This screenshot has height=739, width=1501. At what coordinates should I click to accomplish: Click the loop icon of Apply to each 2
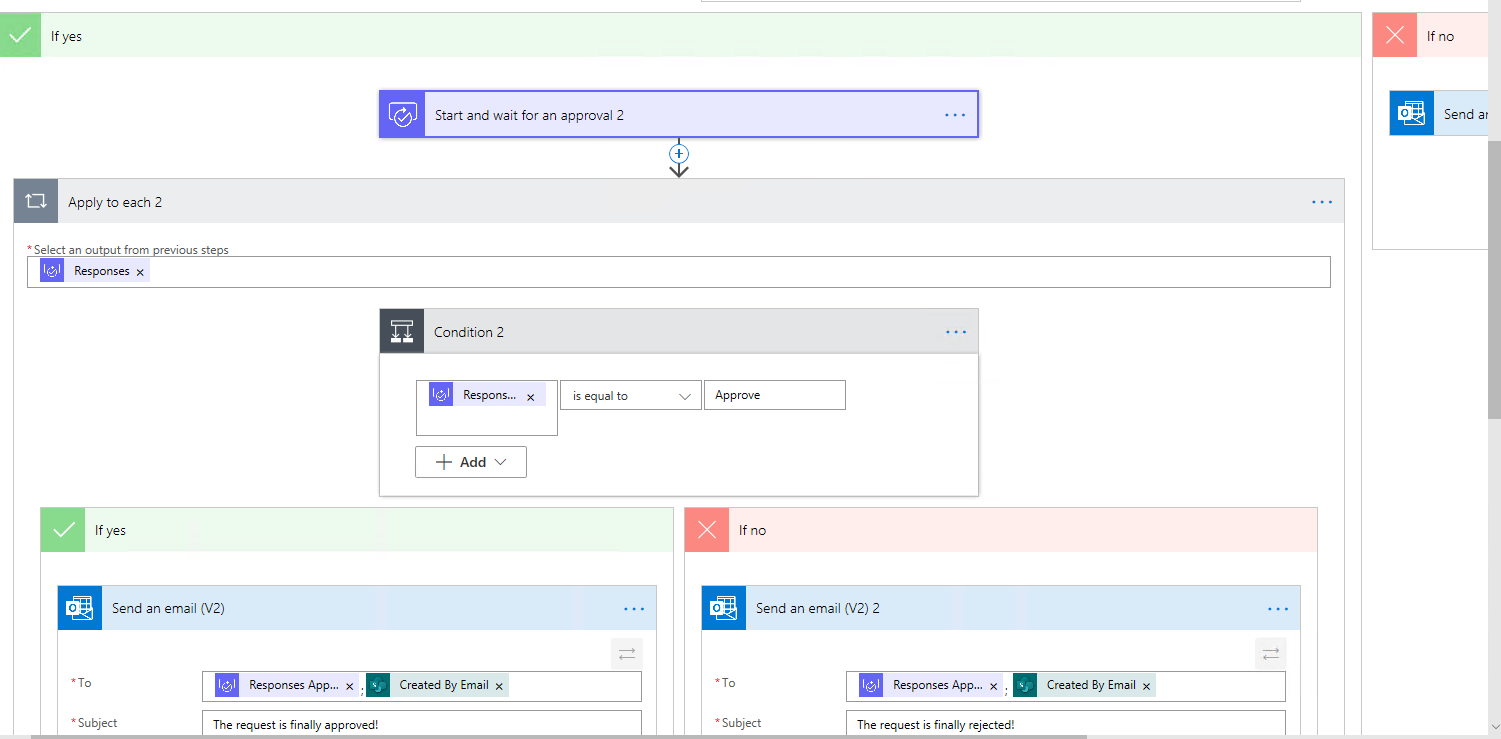click(x=36, y=201)
